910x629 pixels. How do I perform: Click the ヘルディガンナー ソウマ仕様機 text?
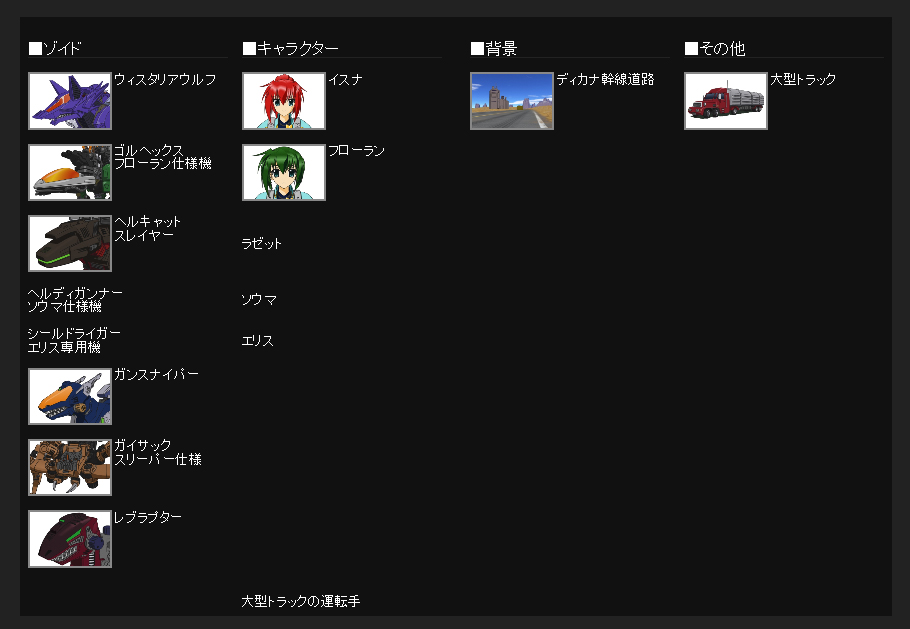pos(75,300)
